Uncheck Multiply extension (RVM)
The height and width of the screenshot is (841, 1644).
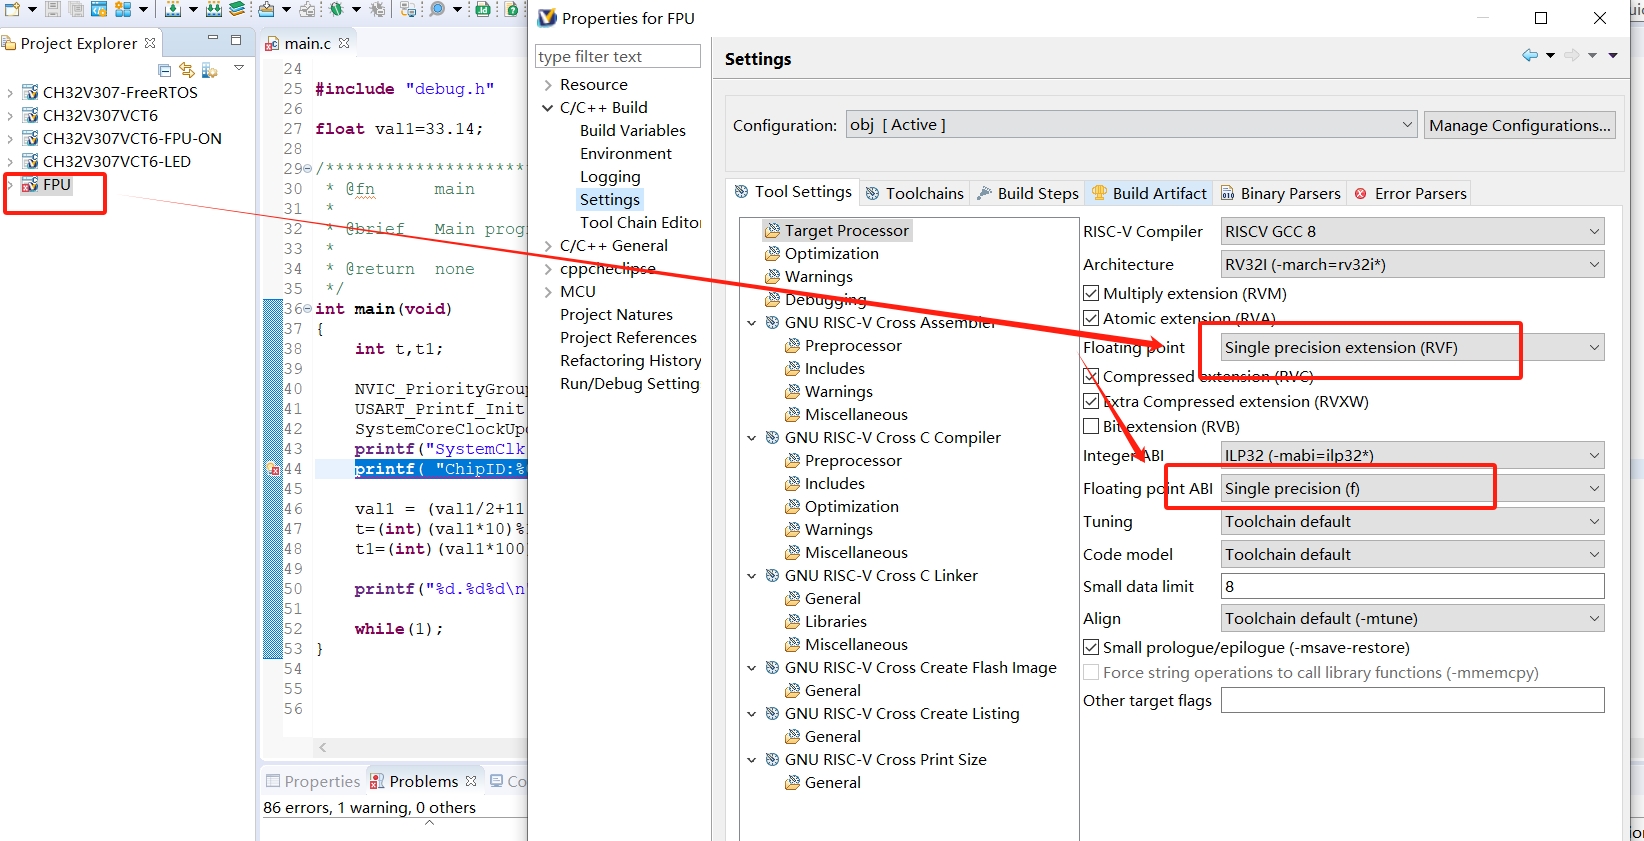click(x=1091, y=294)
